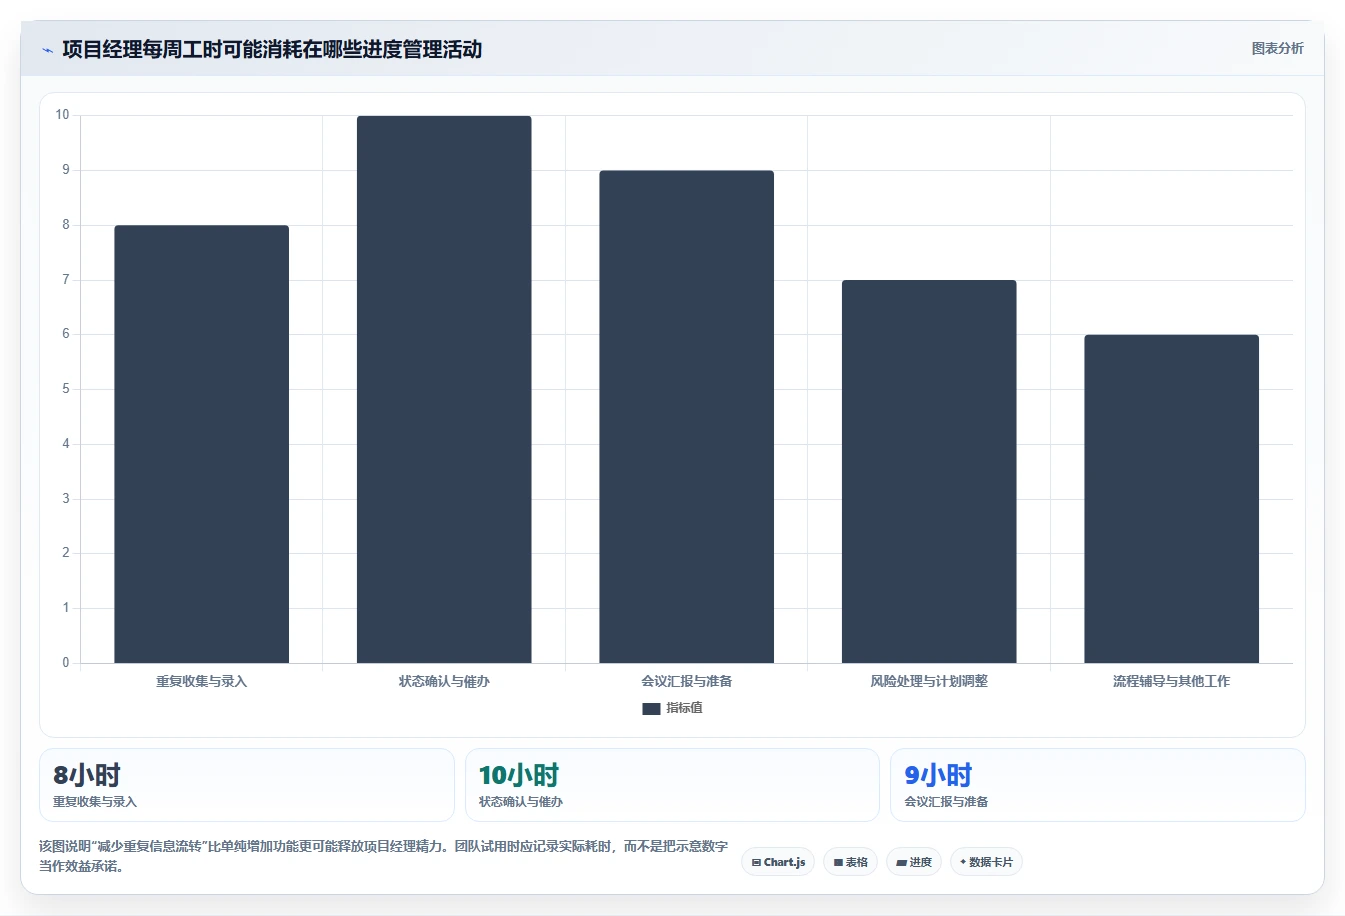The width and height of the screenshot is (1345, 916).
Task: Click the caption under the 9小时 card value
Action: tap(946, 802)
